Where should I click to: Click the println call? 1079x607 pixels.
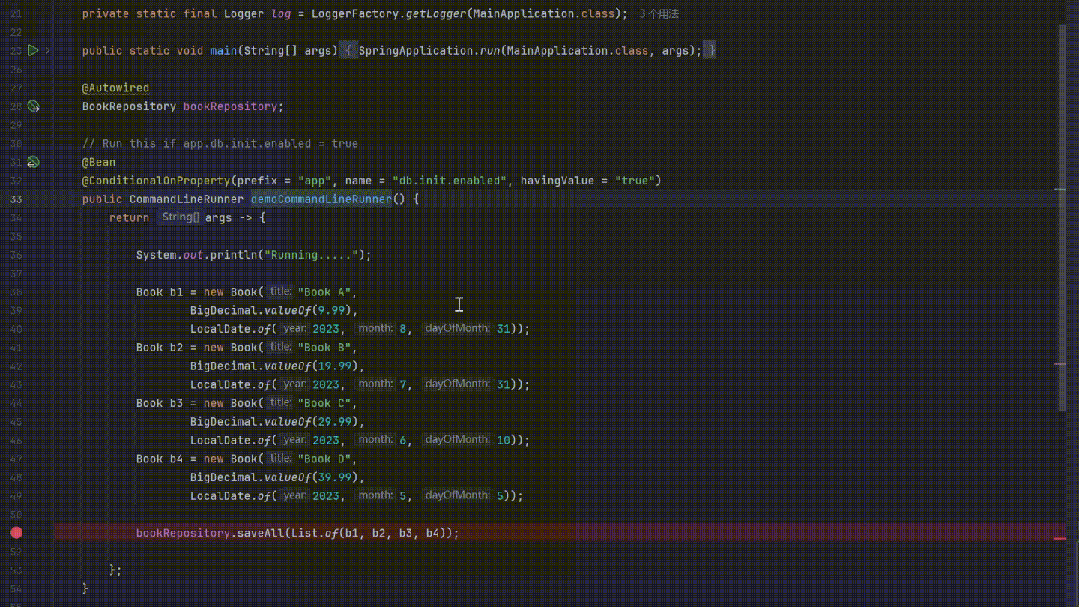pyautogui.click(x=233, y=255)
